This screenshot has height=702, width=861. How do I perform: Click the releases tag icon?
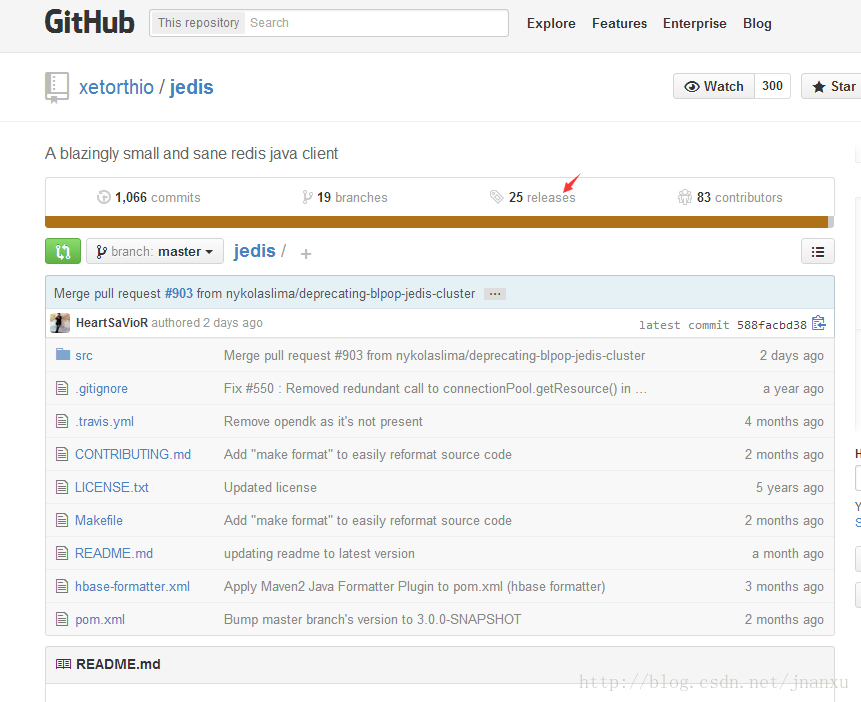[x=496, y=197]
